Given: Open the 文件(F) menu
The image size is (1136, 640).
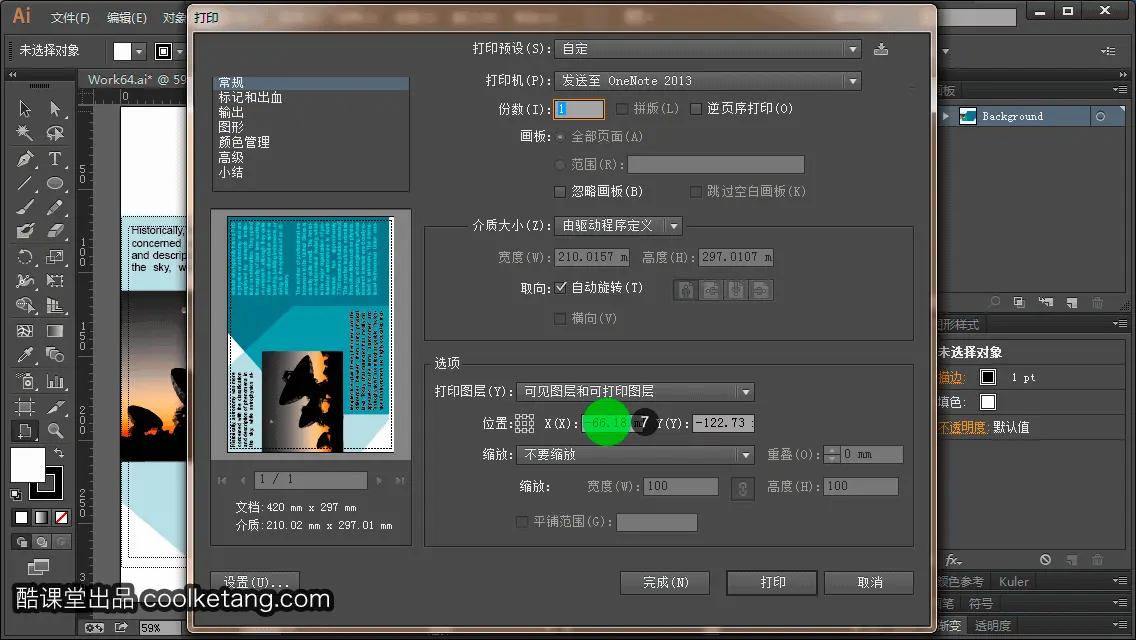Looking at the screenshot, I should click(x=70, y=17).
